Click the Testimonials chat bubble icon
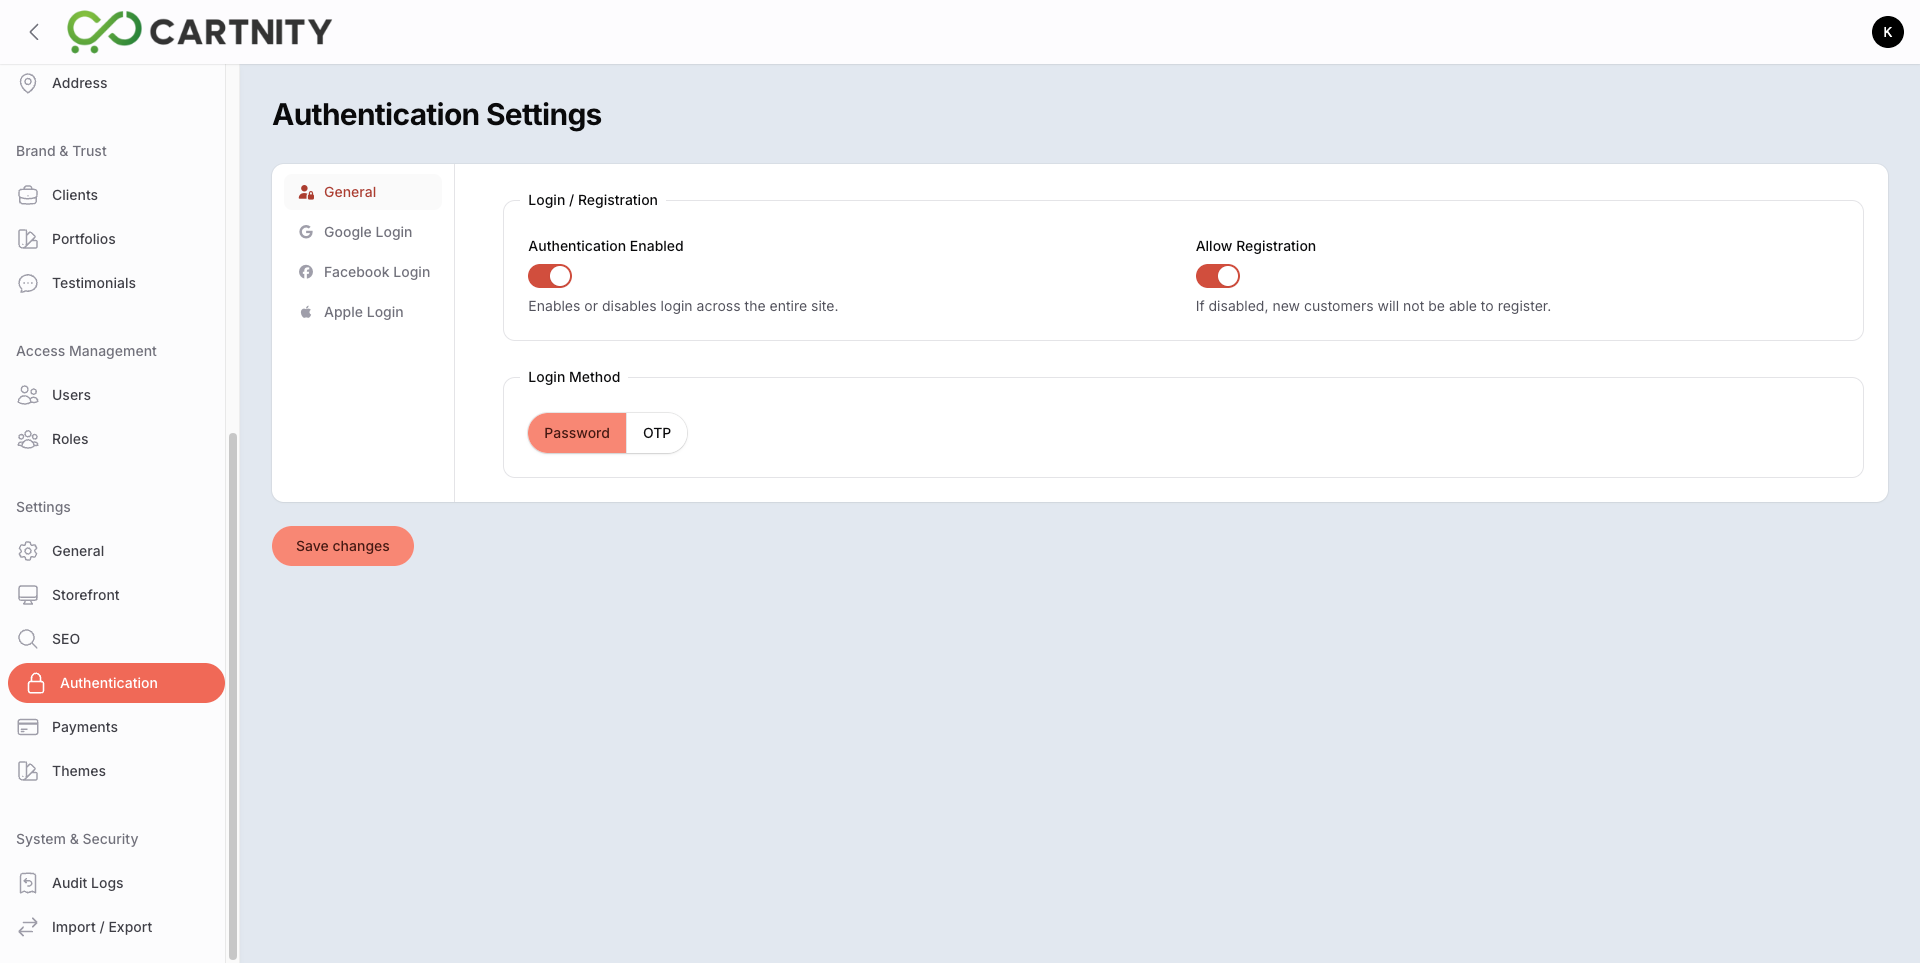 (28, 283)
